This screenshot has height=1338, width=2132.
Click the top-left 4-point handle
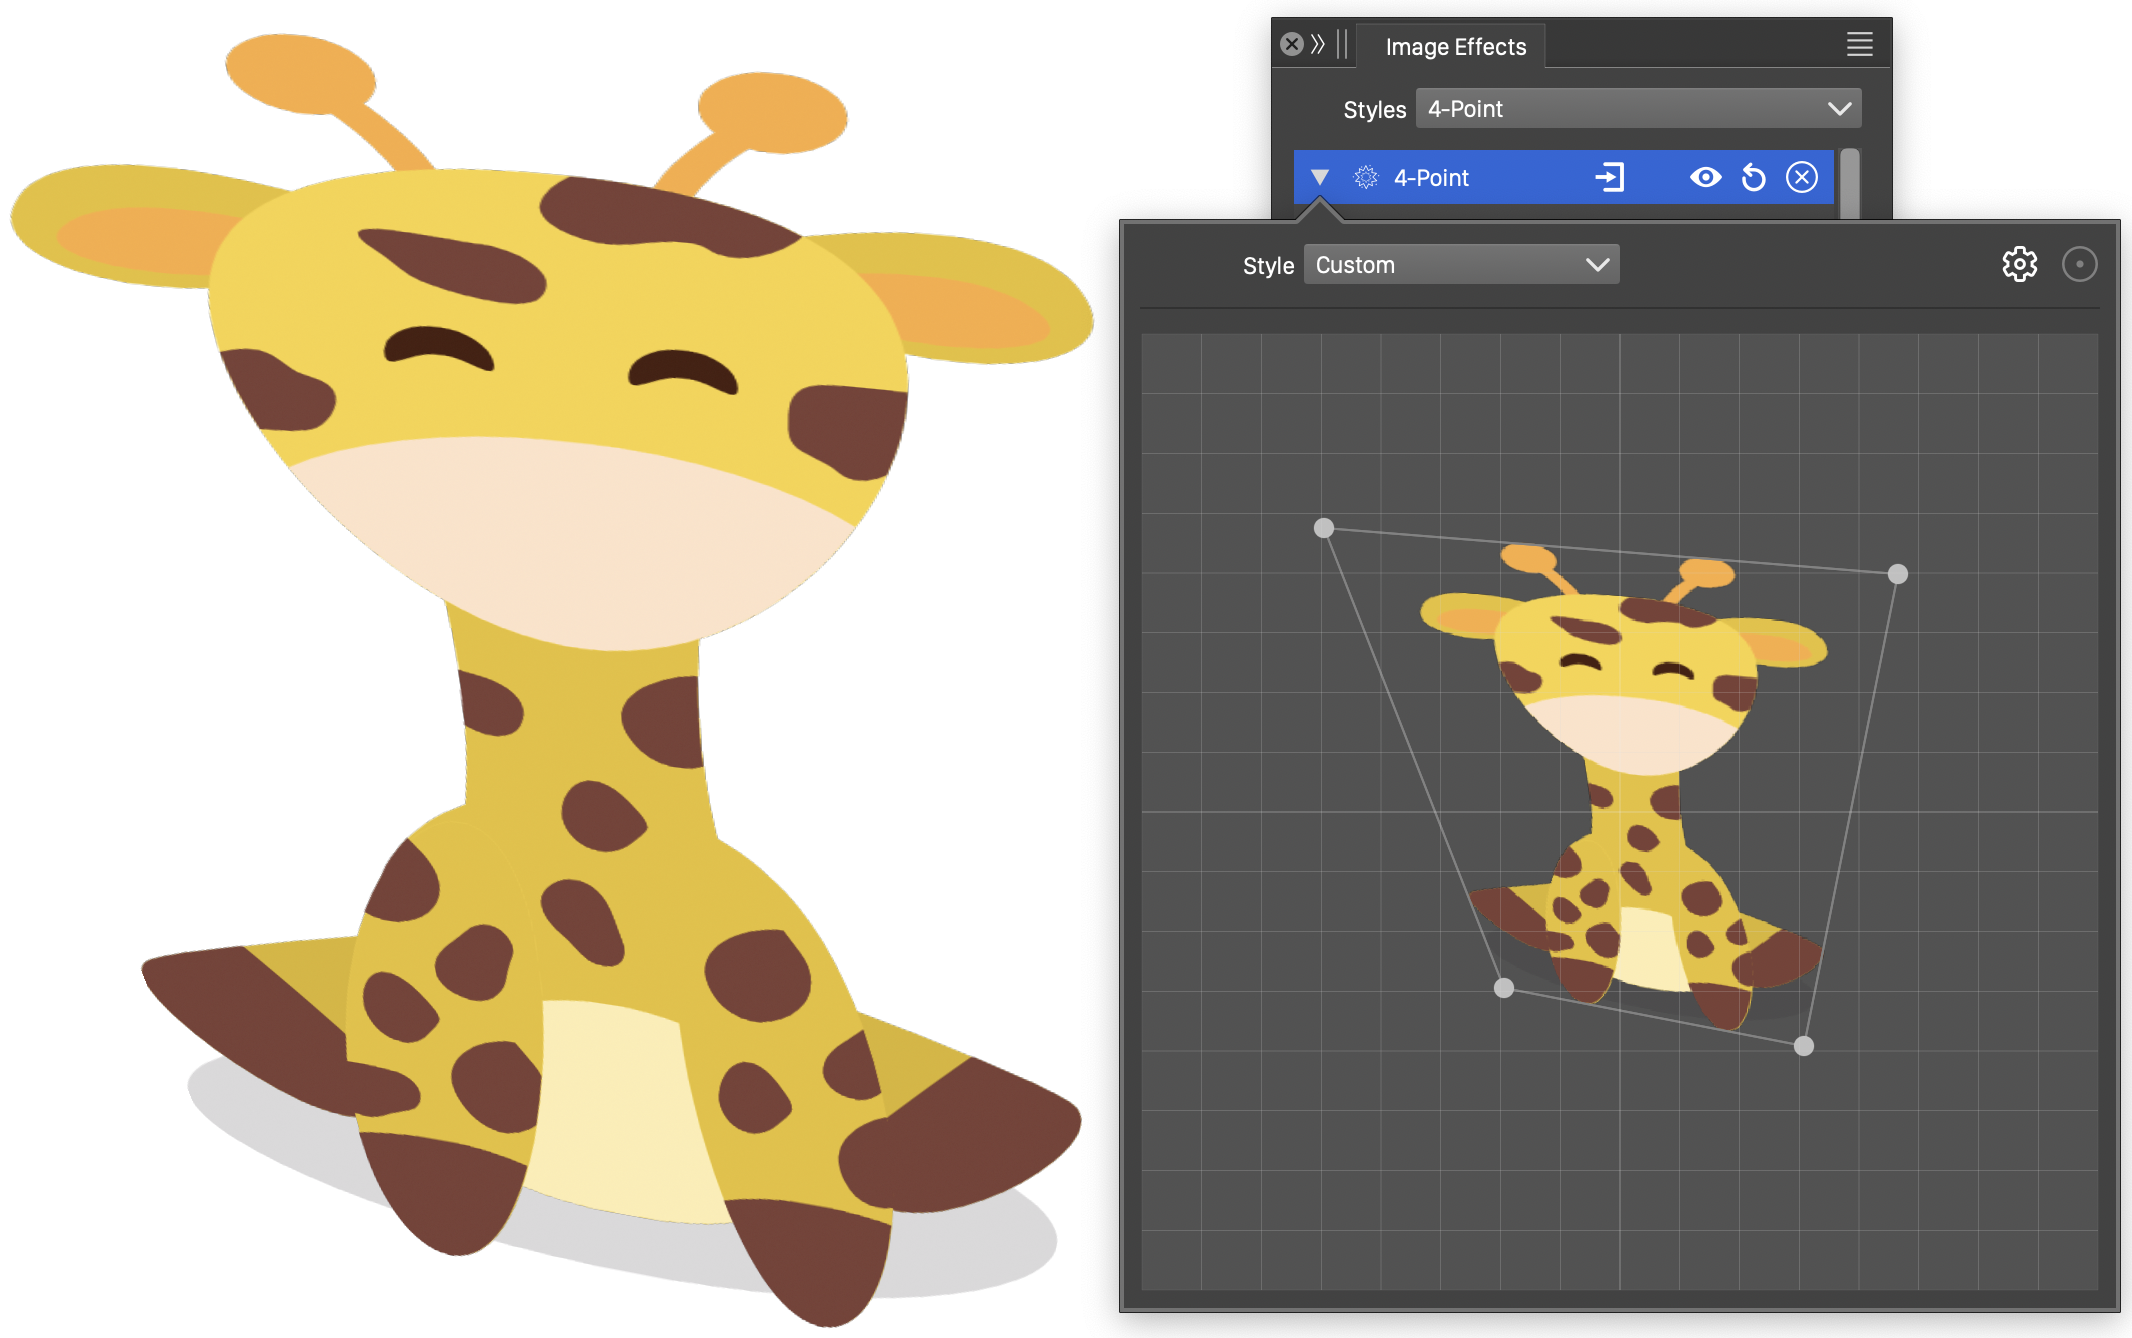coord(1323,528)
